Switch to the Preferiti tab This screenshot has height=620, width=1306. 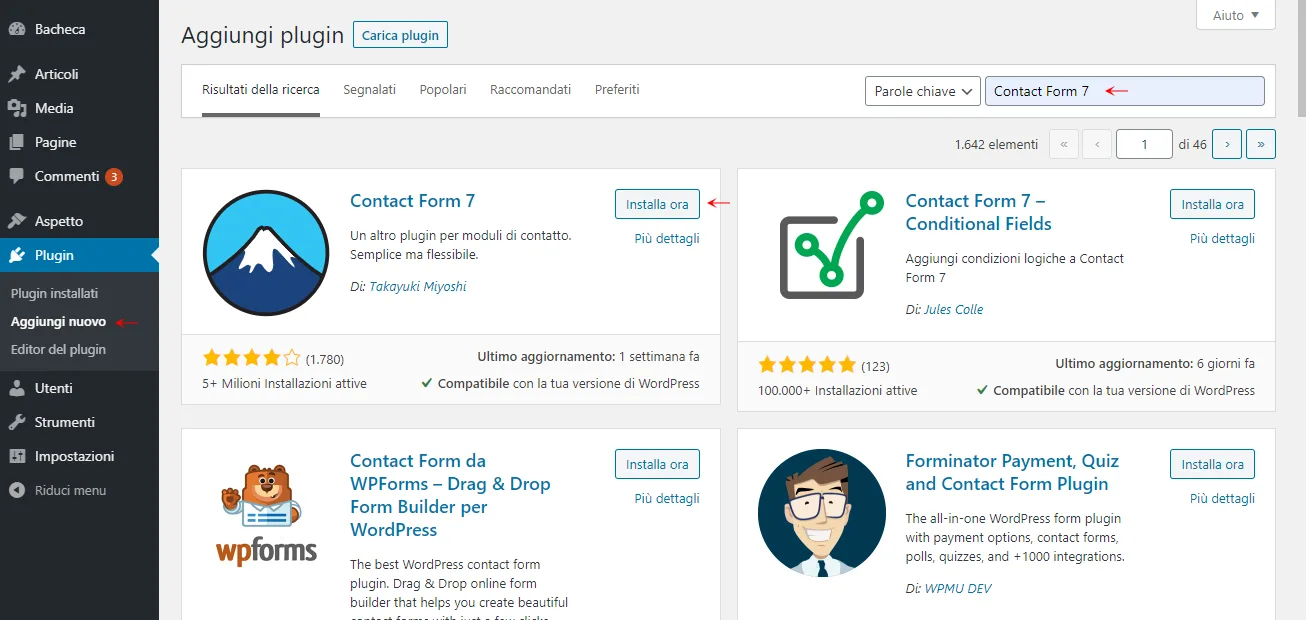[617, 90]
